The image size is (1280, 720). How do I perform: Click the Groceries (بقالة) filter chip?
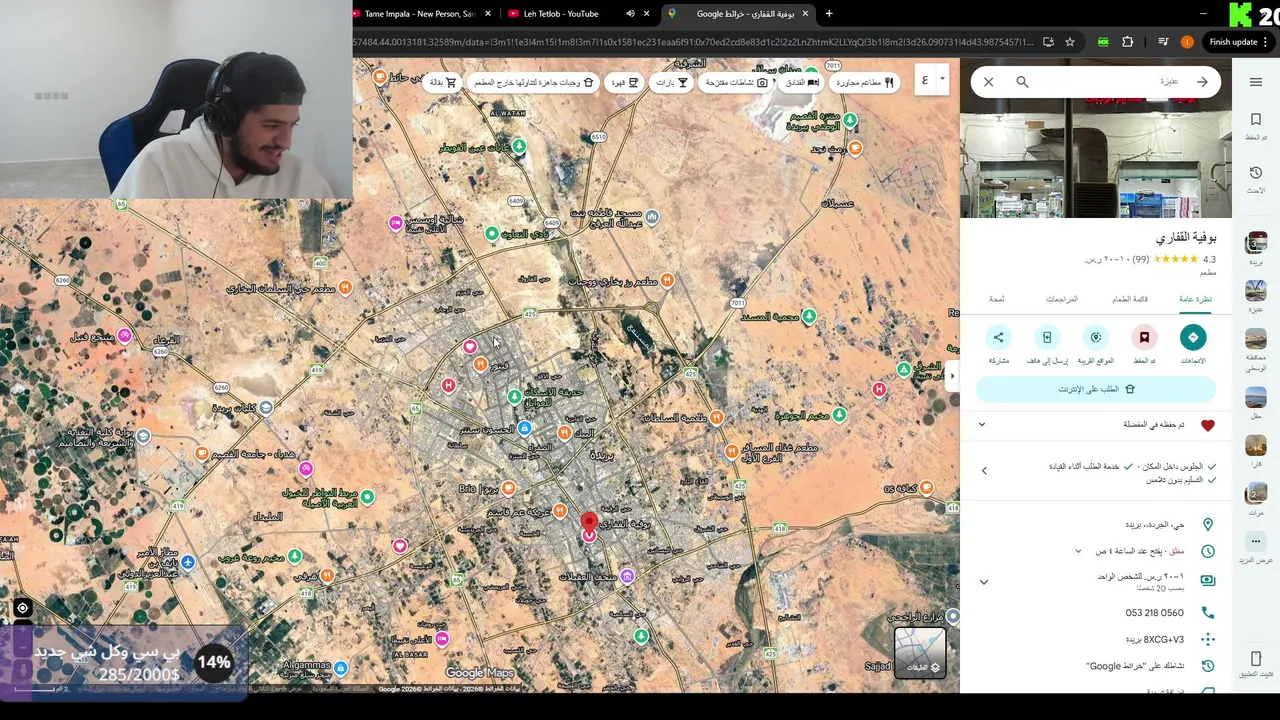pyautogui.click(x=443, y=82)
